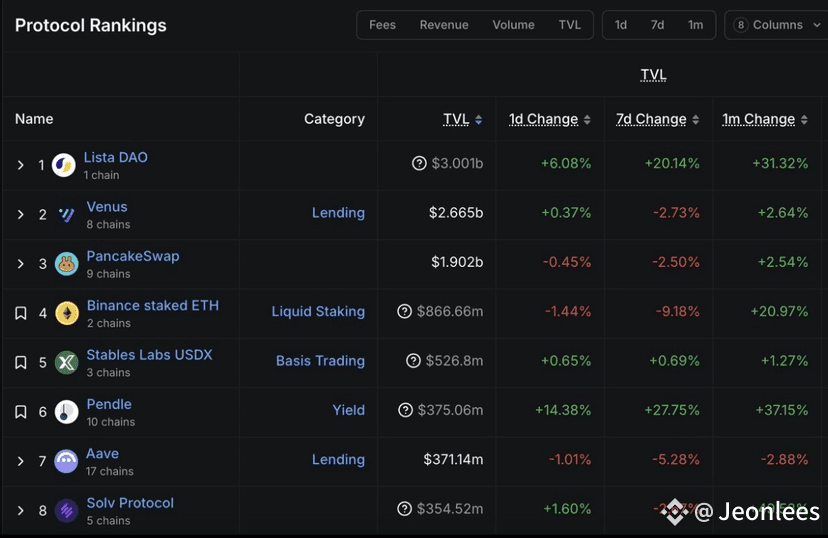Click the Name column header
The height and width of the screenshot is (538, 828).
coord(34,119)
